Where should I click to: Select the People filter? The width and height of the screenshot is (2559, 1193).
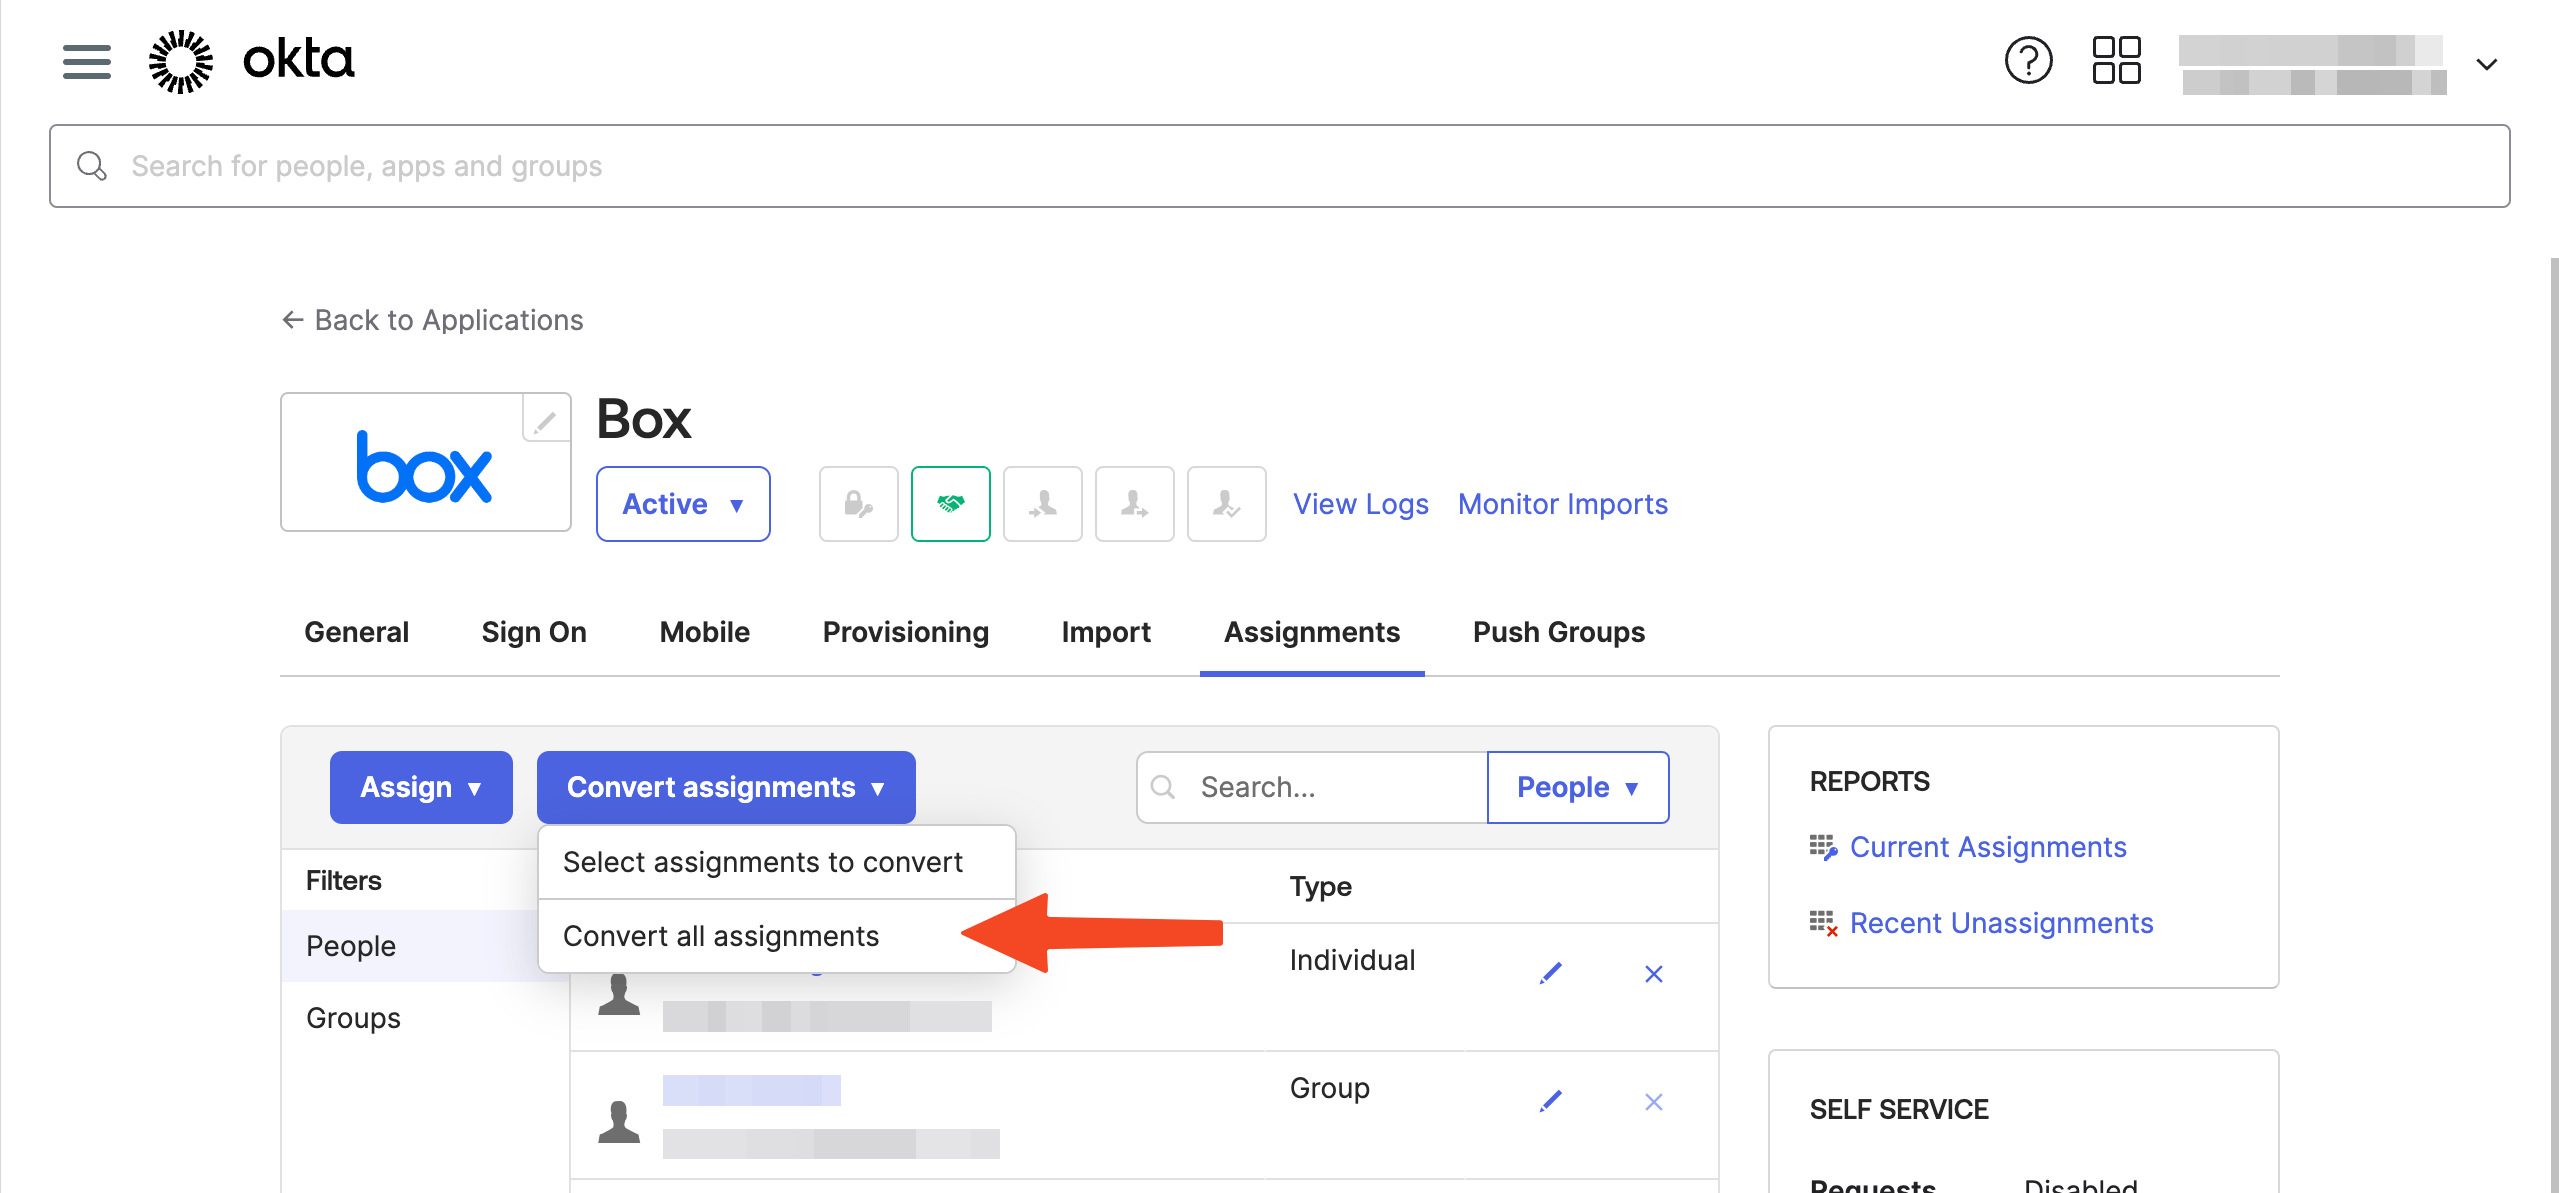pos(424,946)
